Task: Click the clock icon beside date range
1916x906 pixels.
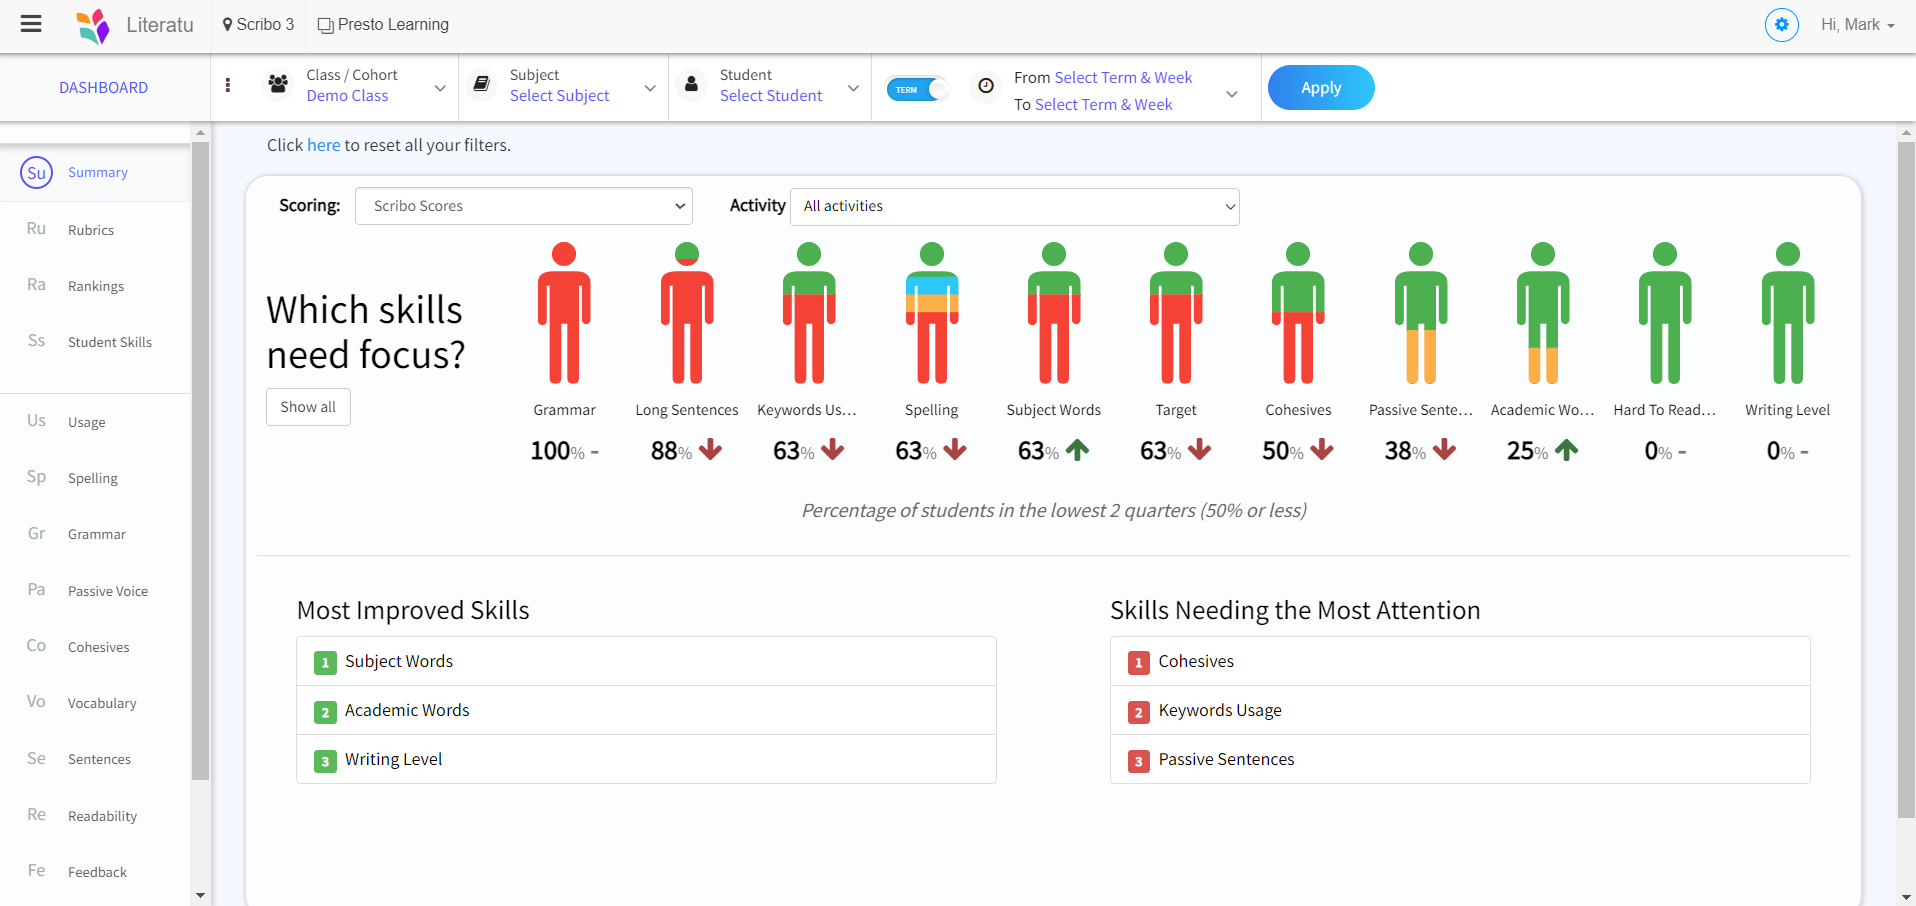Action: click(986, 86)
